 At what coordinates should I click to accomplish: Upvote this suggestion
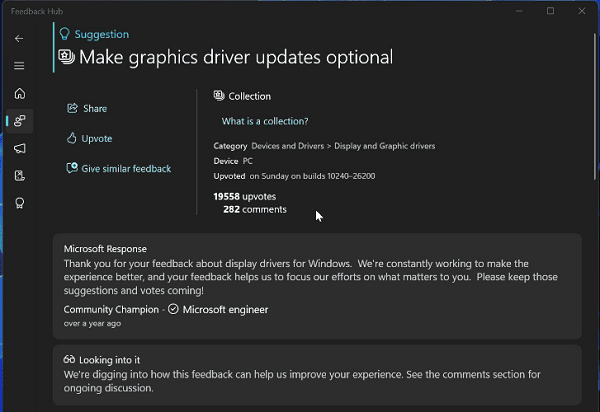(90, 138)
